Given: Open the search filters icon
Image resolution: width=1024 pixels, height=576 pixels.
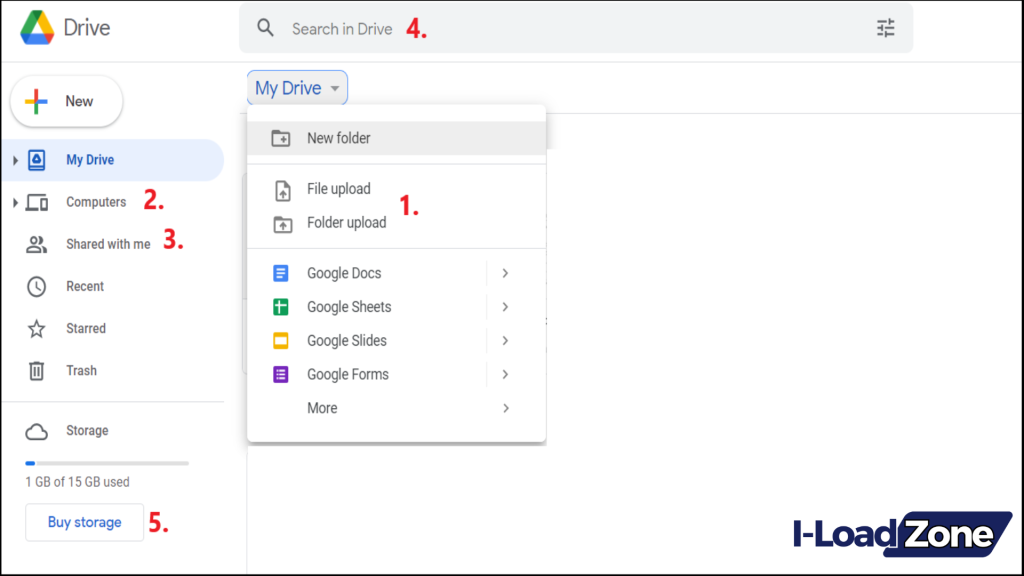Looking at the screenshot, I should click(x=885, y=27).
